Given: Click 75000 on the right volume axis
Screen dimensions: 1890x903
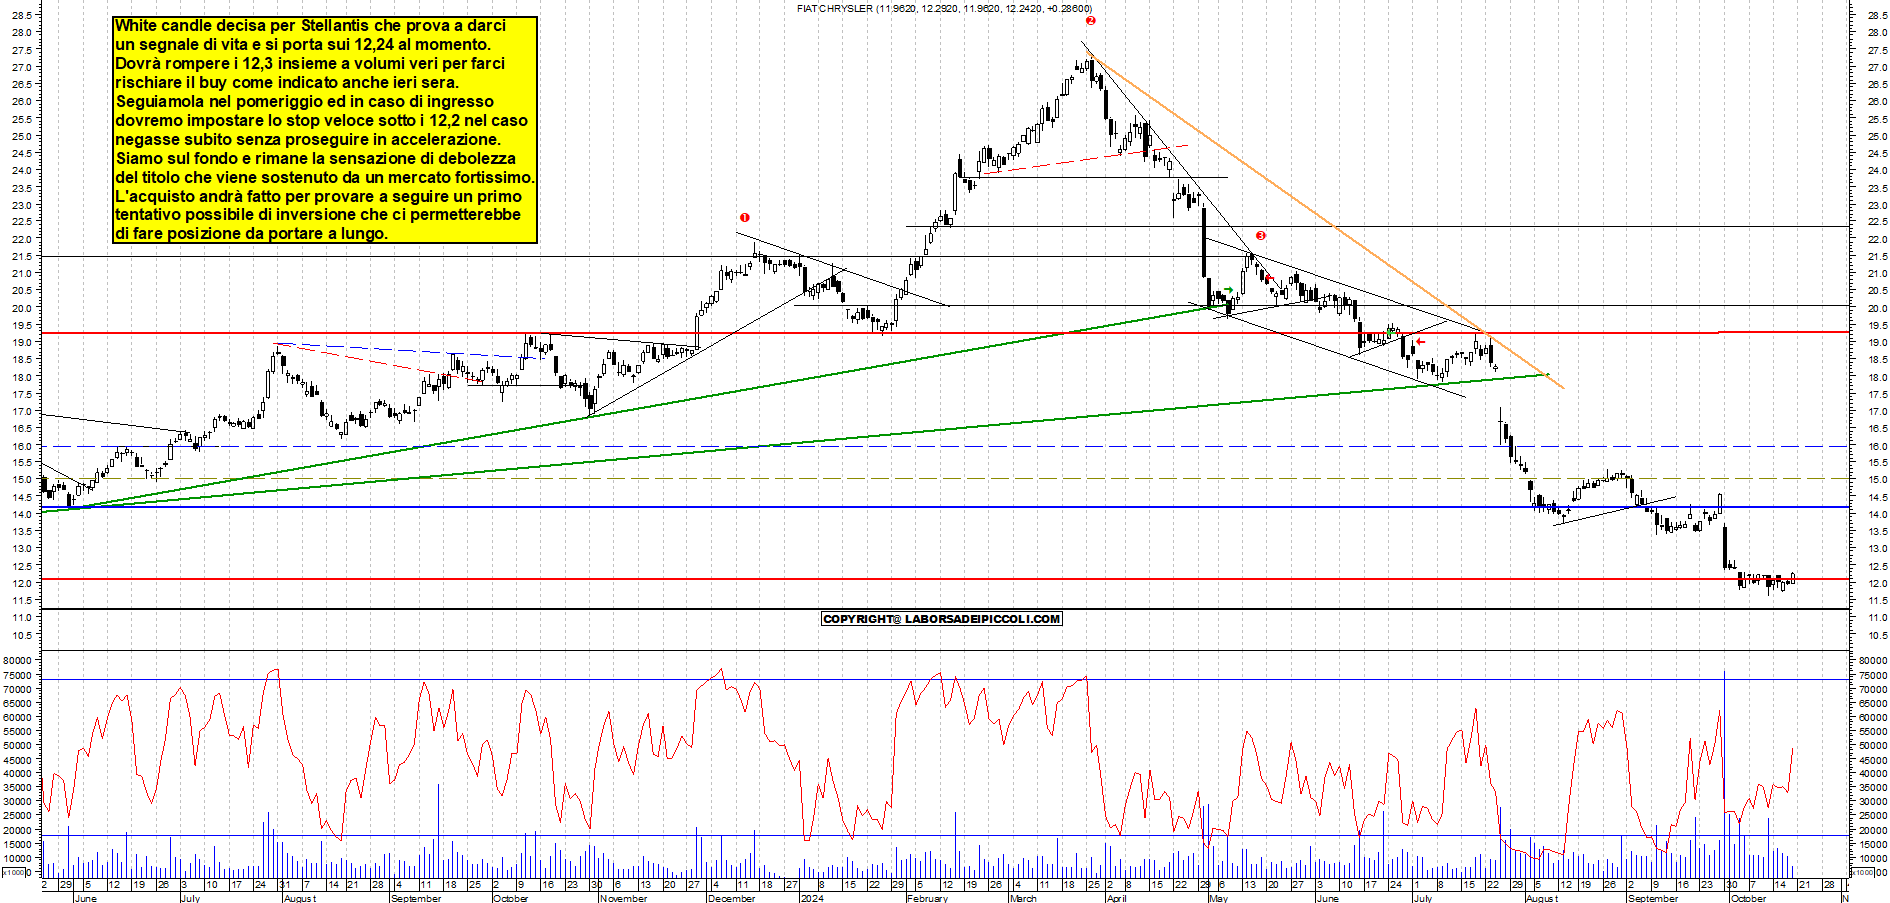Looking at the screenshot, I should point(1872,675).
